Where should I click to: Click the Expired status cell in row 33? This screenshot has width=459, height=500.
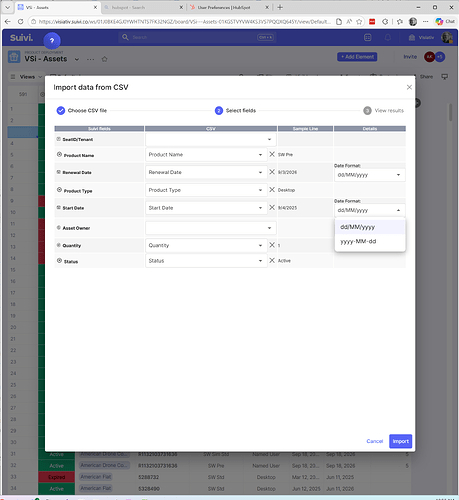[x=57, y=477]
